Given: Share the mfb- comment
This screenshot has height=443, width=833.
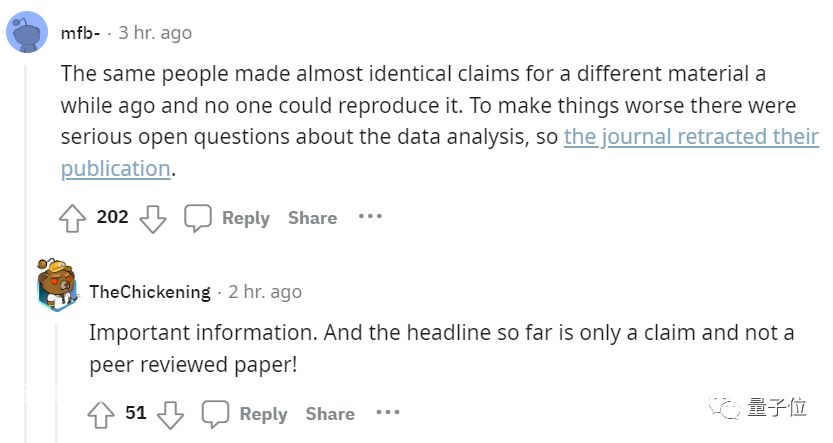Looking at the screenshot, I should [312, 218].
